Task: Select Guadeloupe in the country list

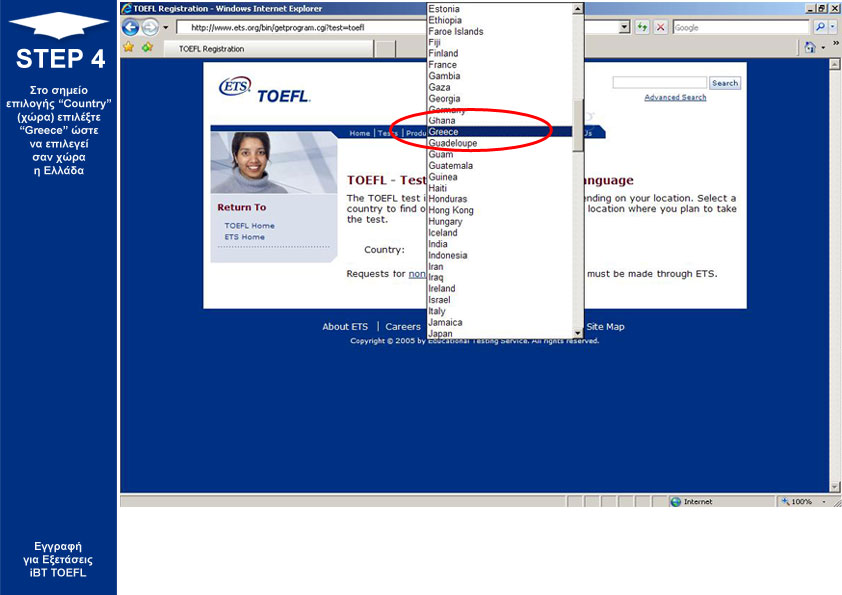Action: 499,143
